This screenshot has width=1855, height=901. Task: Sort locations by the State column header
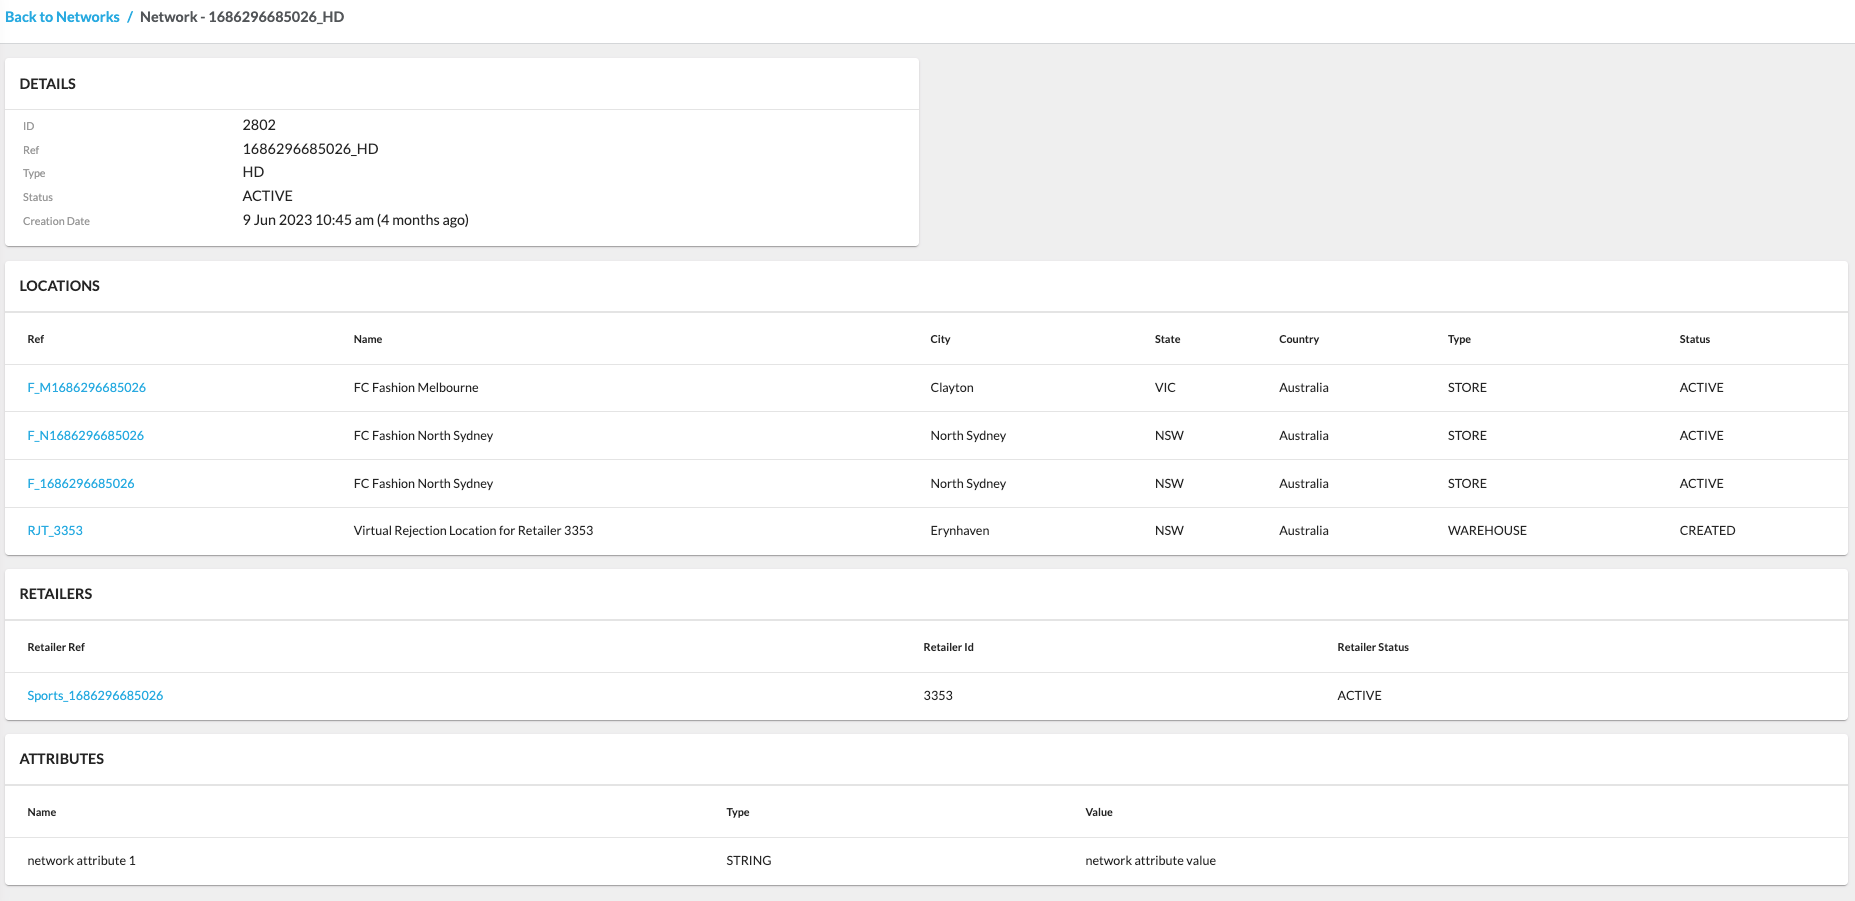(1167, 339)
